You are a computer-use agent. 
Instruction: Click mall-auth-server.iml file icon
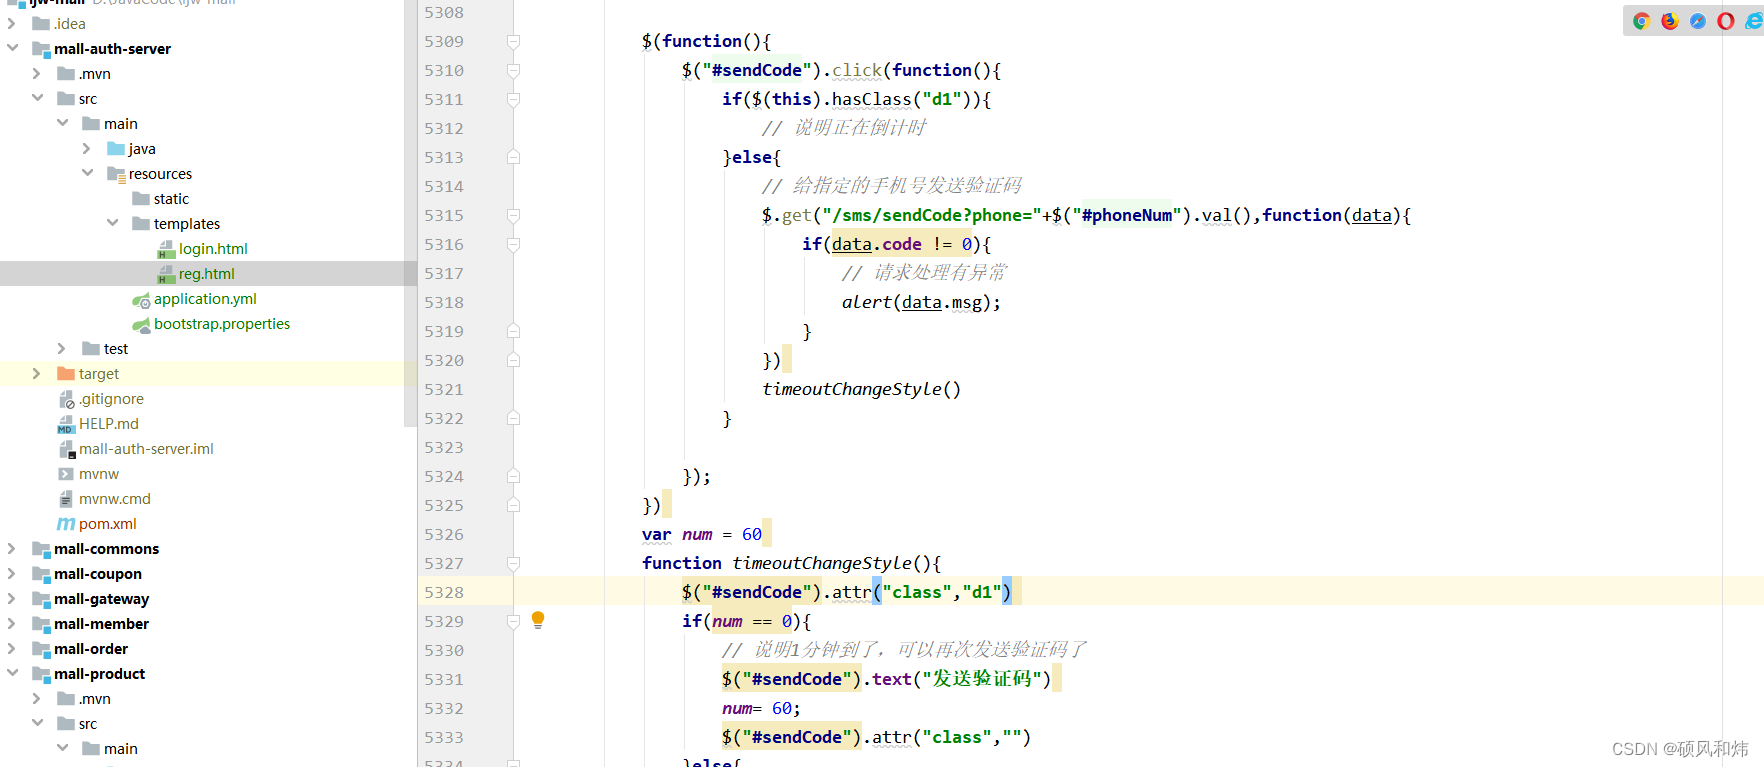[66, 449]
